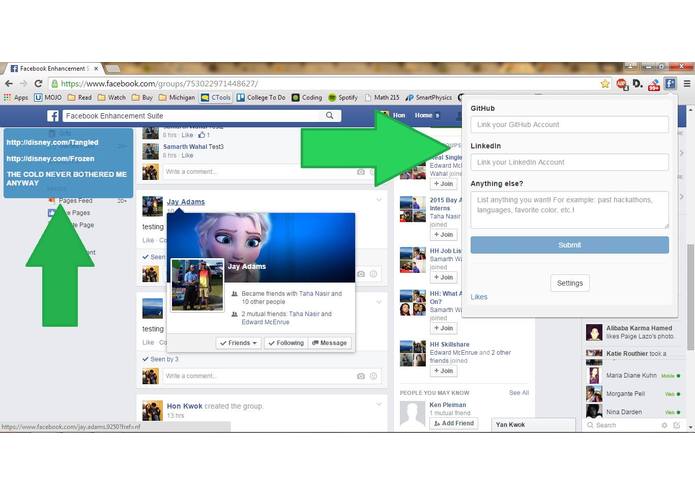Click Hon Kwok created the group name
The height and width of the screenshot is (494, 695).
click(184, 406)
